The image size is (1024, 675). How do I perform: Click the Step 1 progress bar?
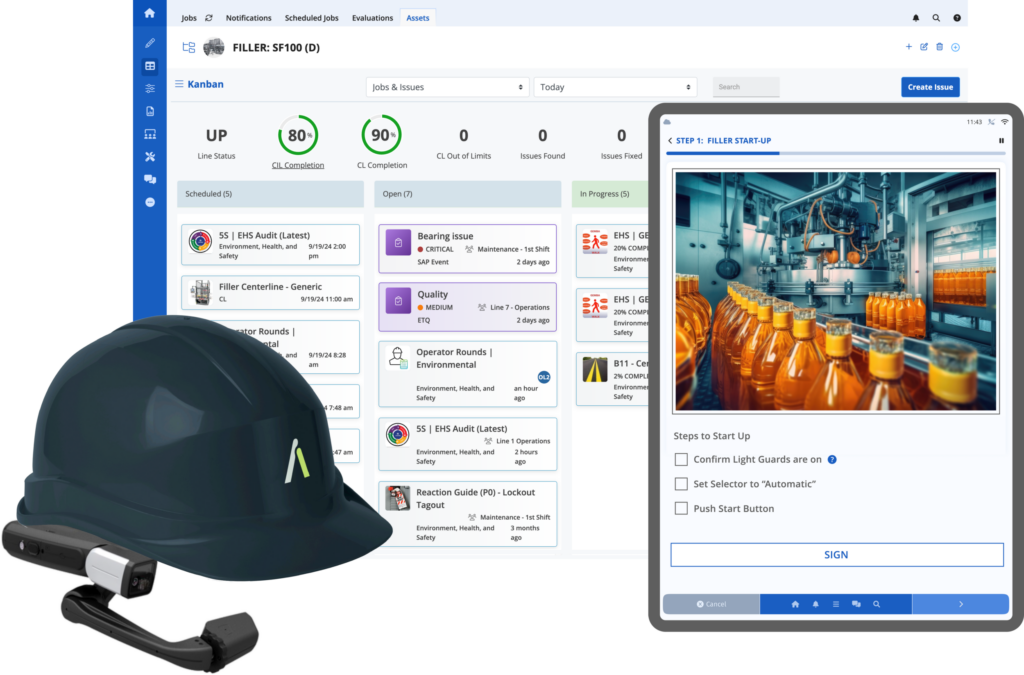[x=835, y=153]
